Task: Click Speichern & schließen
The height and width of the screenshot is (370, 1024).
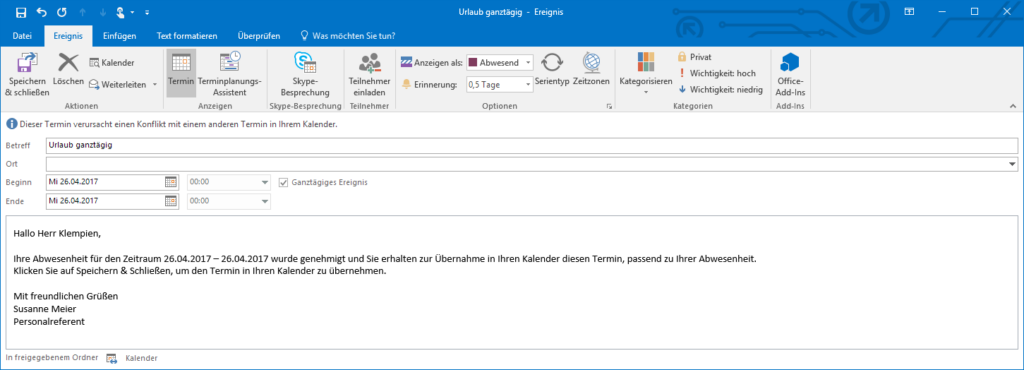Action: 27,75
